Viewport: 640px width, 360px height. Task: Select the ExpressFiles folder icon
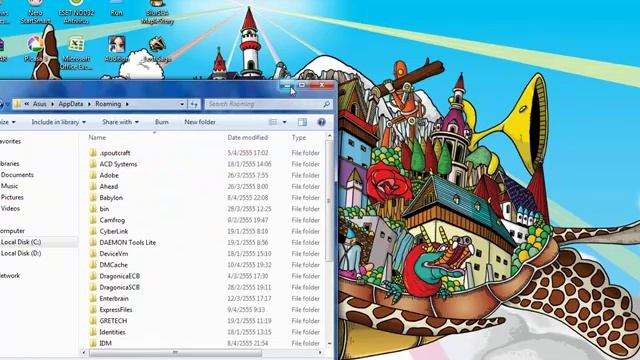pos(93,310)
